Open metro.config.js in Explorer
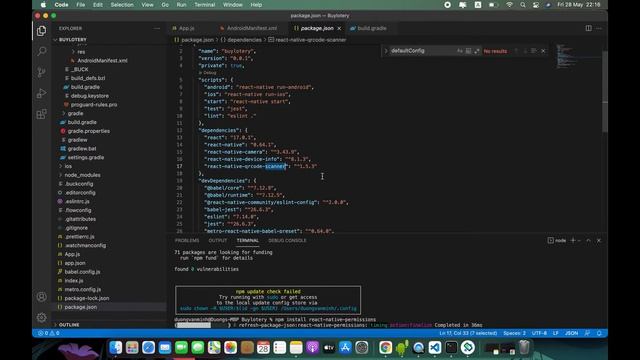 [x=82, y=289]
